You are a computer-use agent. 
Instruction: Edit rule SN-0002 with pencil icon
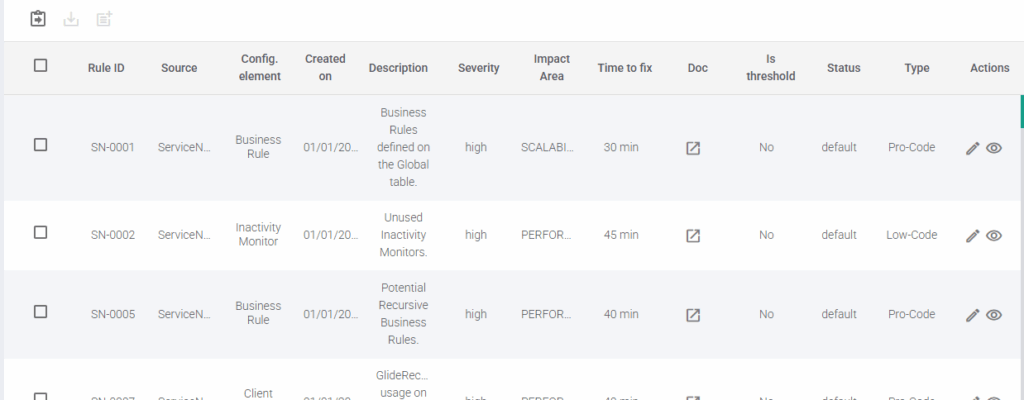click(972, 236)
